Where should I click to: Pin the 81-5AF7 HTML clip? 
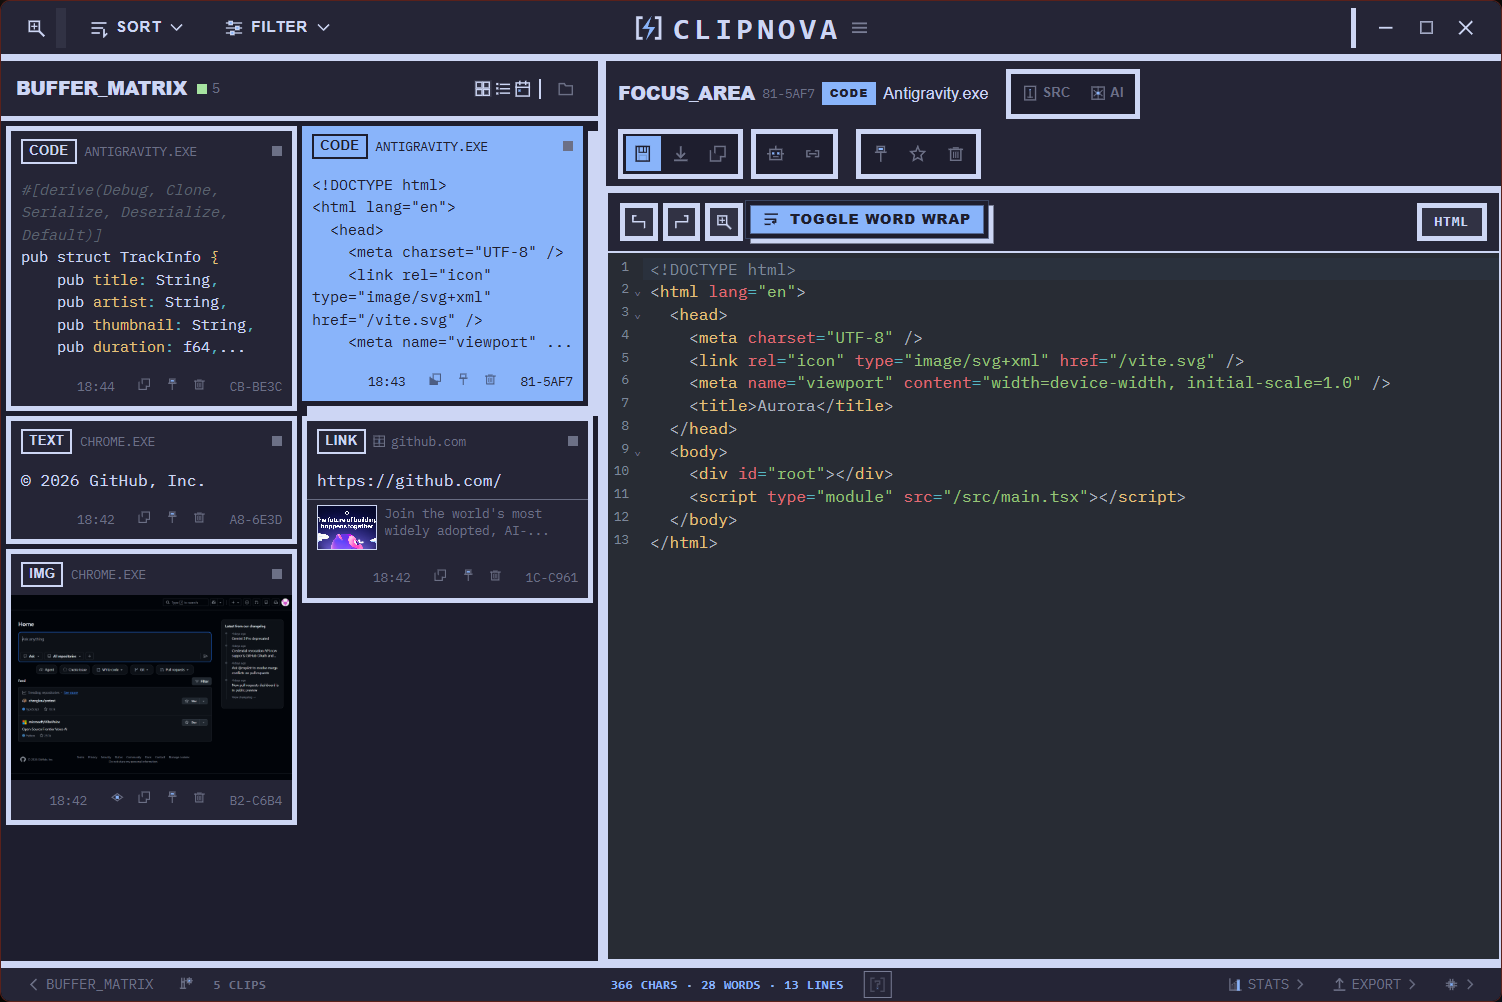[x=463, y=380]
